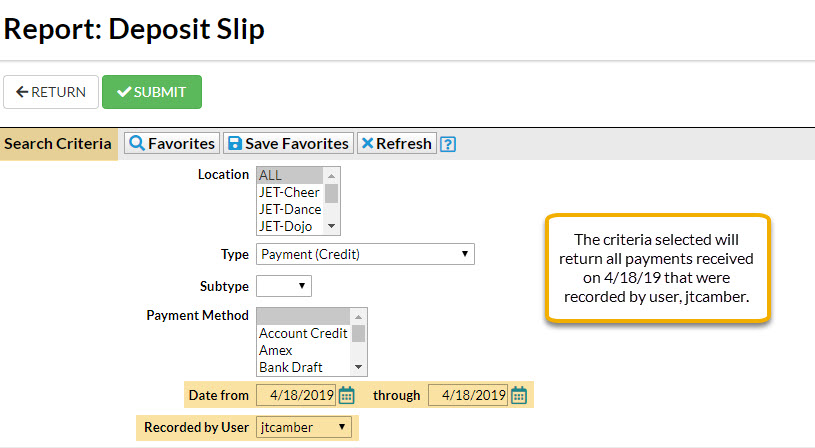
Task: Select JET-Dance in the Location list
Action: pos(290,209)
